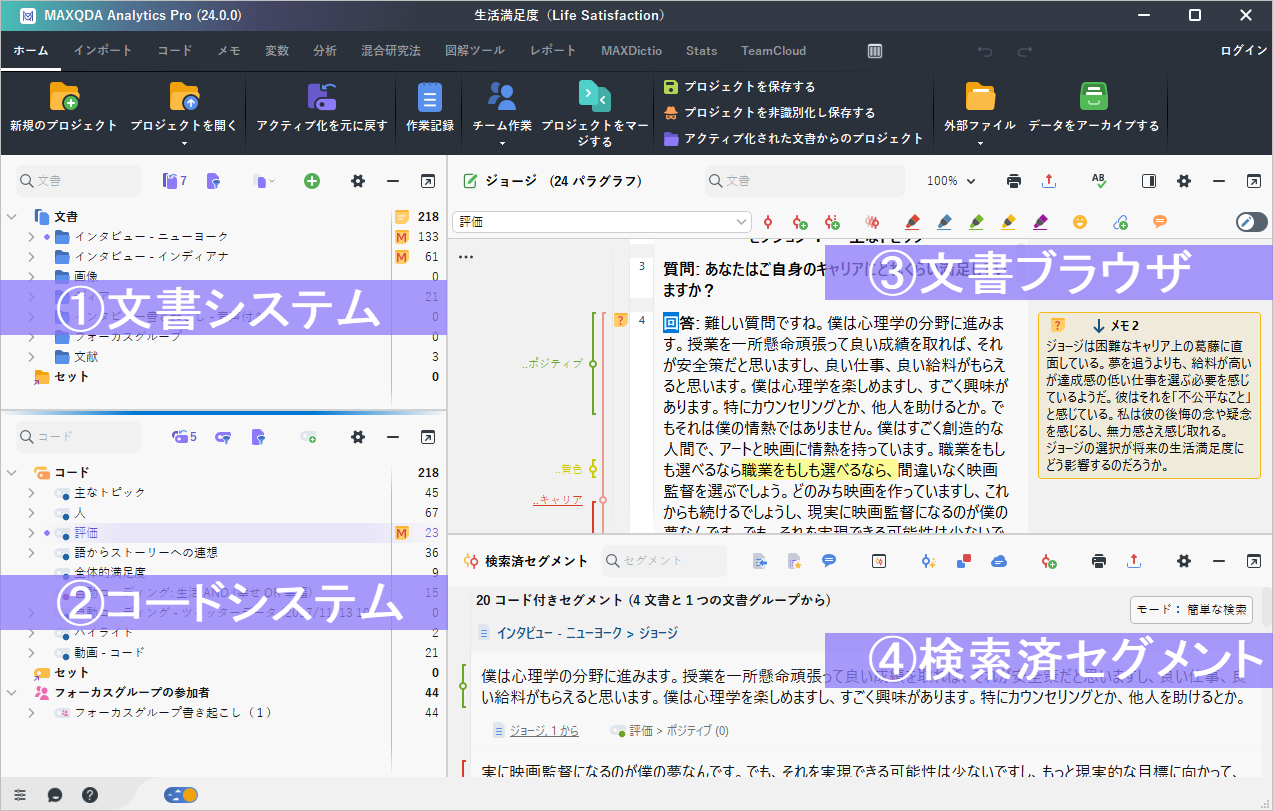Image resolution: width=1273 pixels, height=811 pixels.
Task: Click the Teamwork (チーム作業) icon
Action: tap(501, 97)
